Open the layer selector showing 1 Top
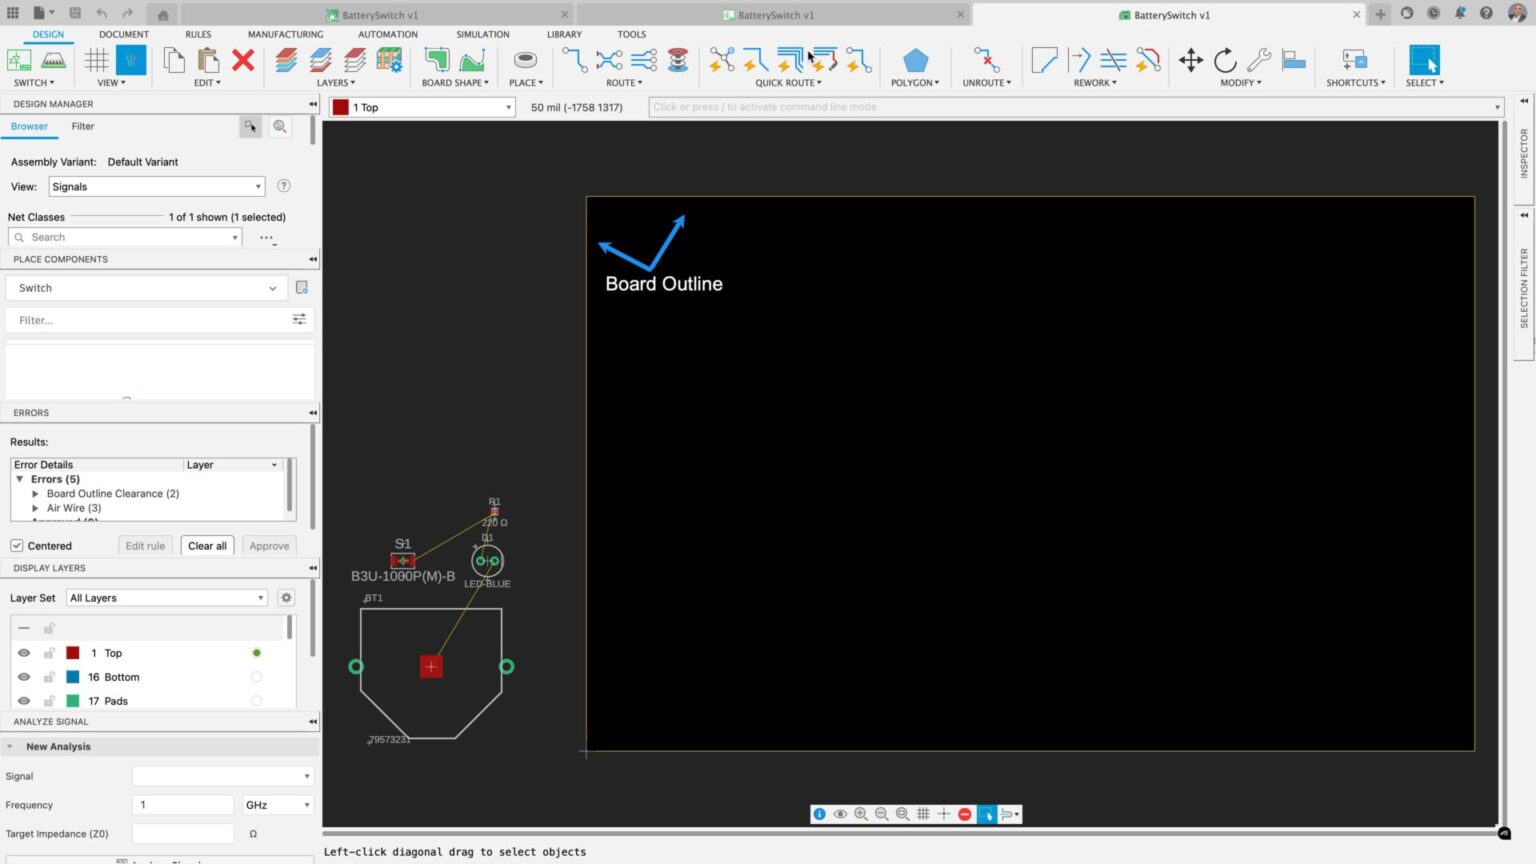This screenshot has height=864, width=1536. click(420, 107)
